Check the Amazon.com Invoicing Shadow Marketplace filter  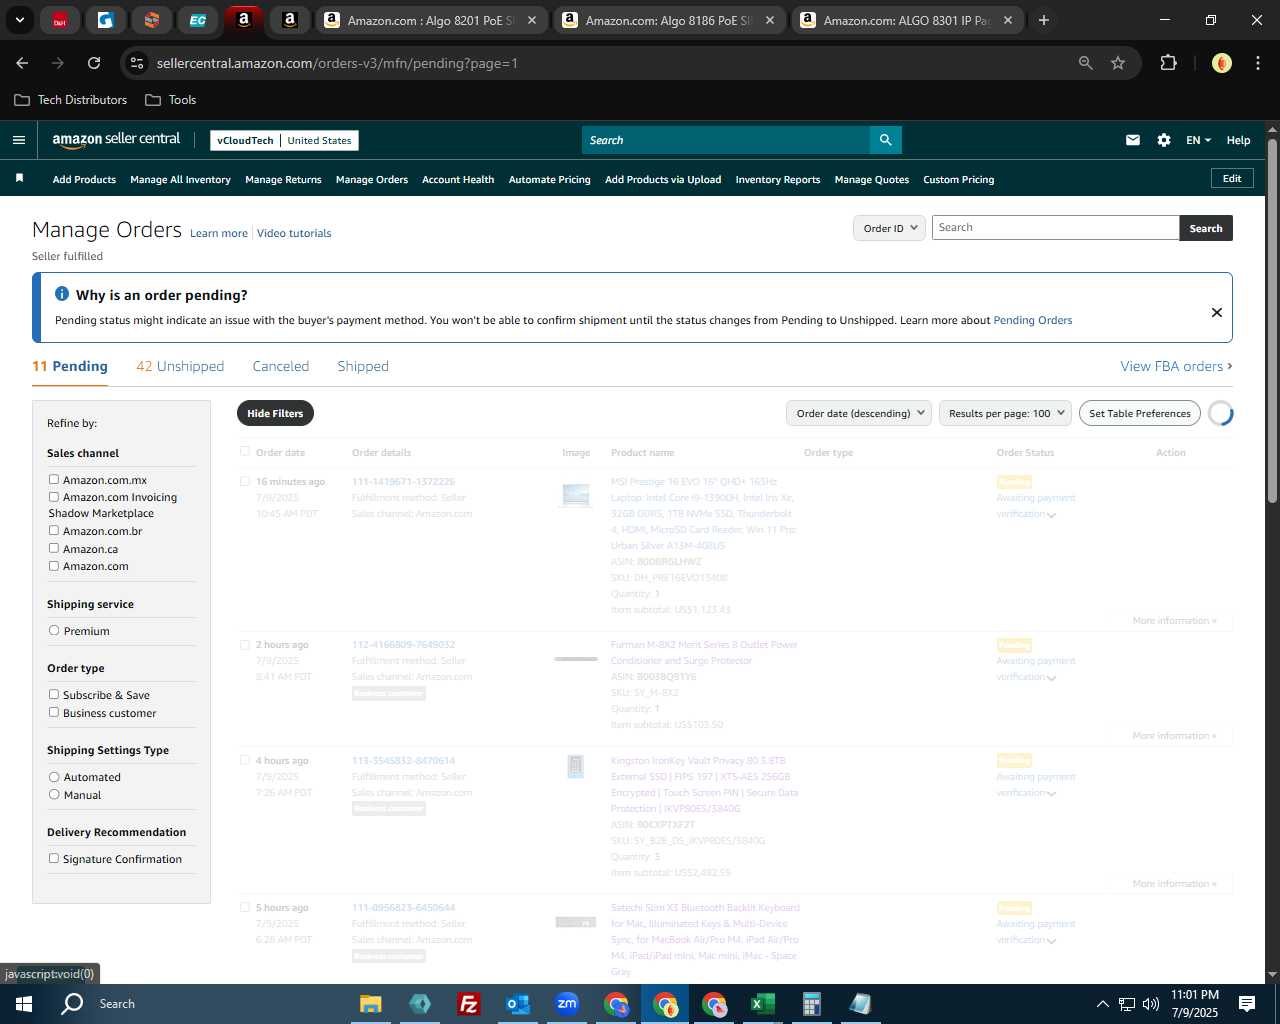54,497
